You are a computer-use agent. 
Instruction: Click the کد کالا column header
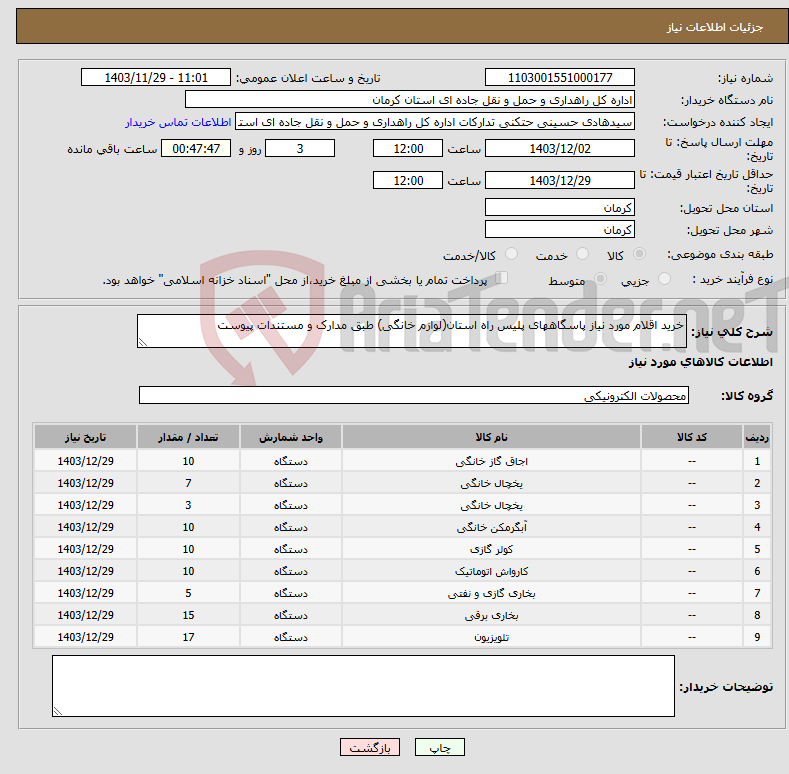[692, 437]
